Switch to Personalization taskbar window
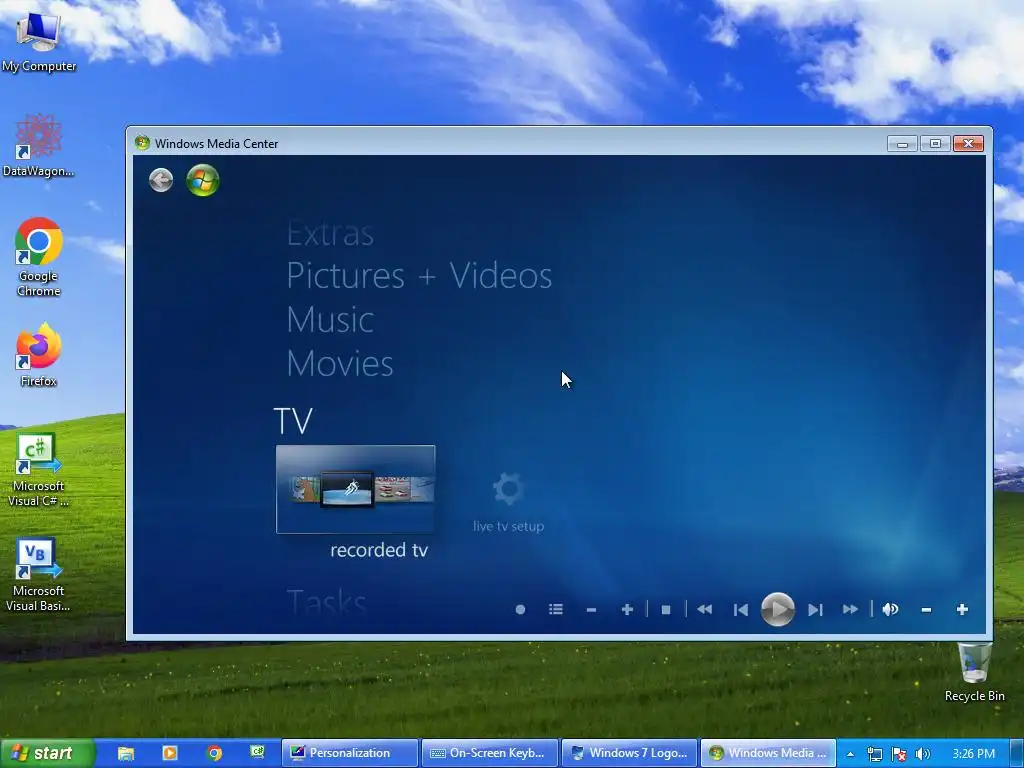Viewport: 1024px width, 768px height. (x=349, y=753)
